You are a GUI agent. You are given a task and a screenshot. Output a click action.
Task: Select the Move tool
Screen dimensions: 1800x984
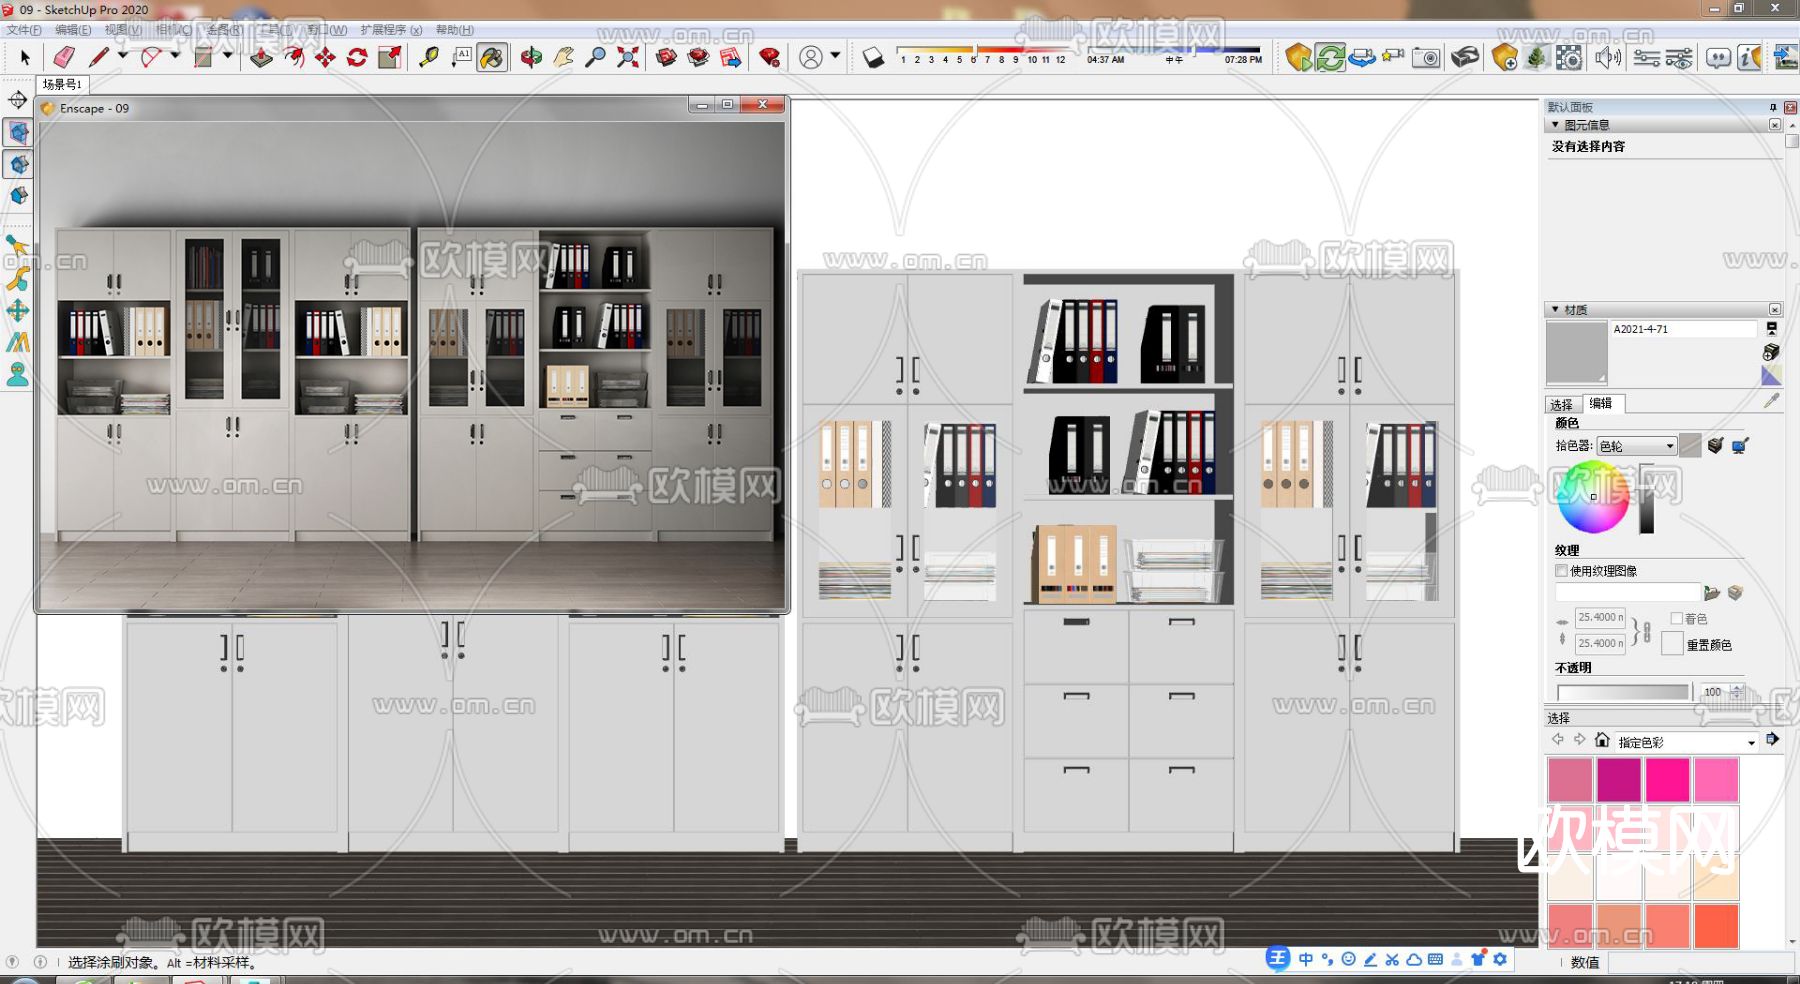click(325, 57)
